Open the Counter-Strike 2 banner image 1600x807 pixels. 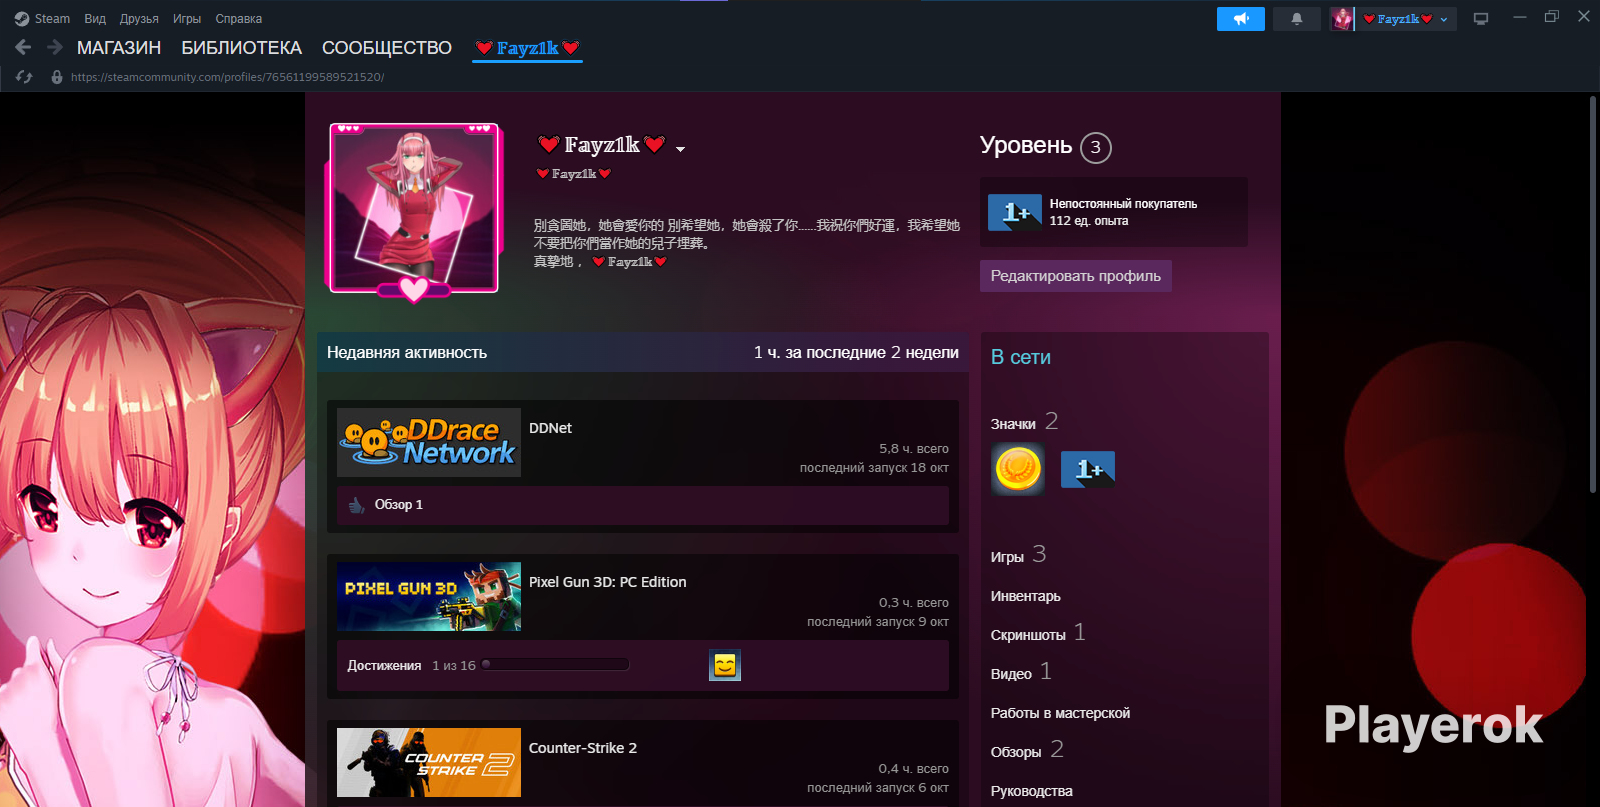[429, 762]
